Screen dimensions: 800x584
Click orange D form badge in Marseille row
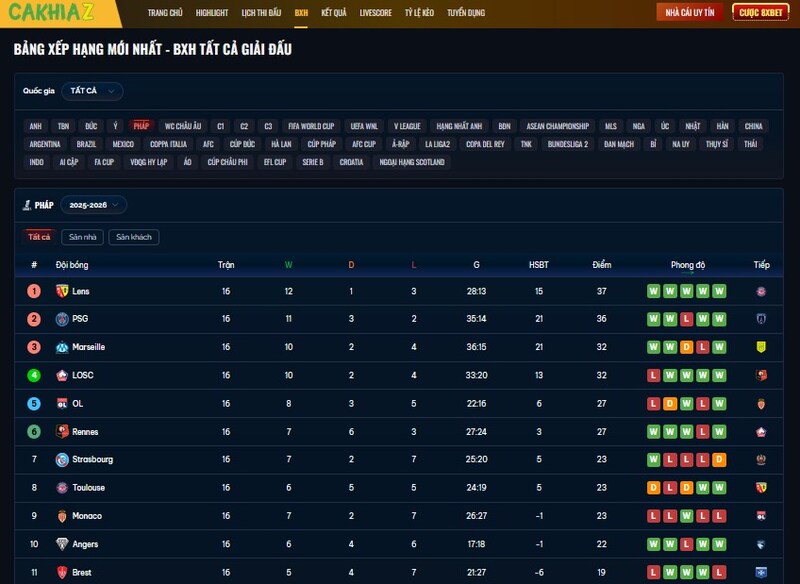tap(686, 347)
